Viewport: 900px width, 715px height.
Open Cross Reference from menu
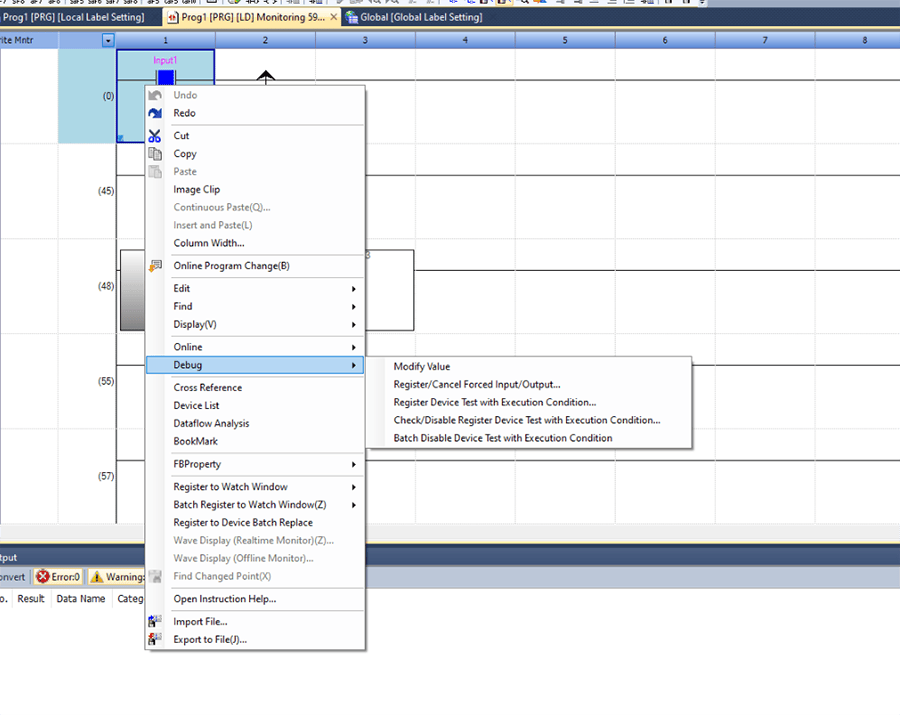tap(255, 388)
